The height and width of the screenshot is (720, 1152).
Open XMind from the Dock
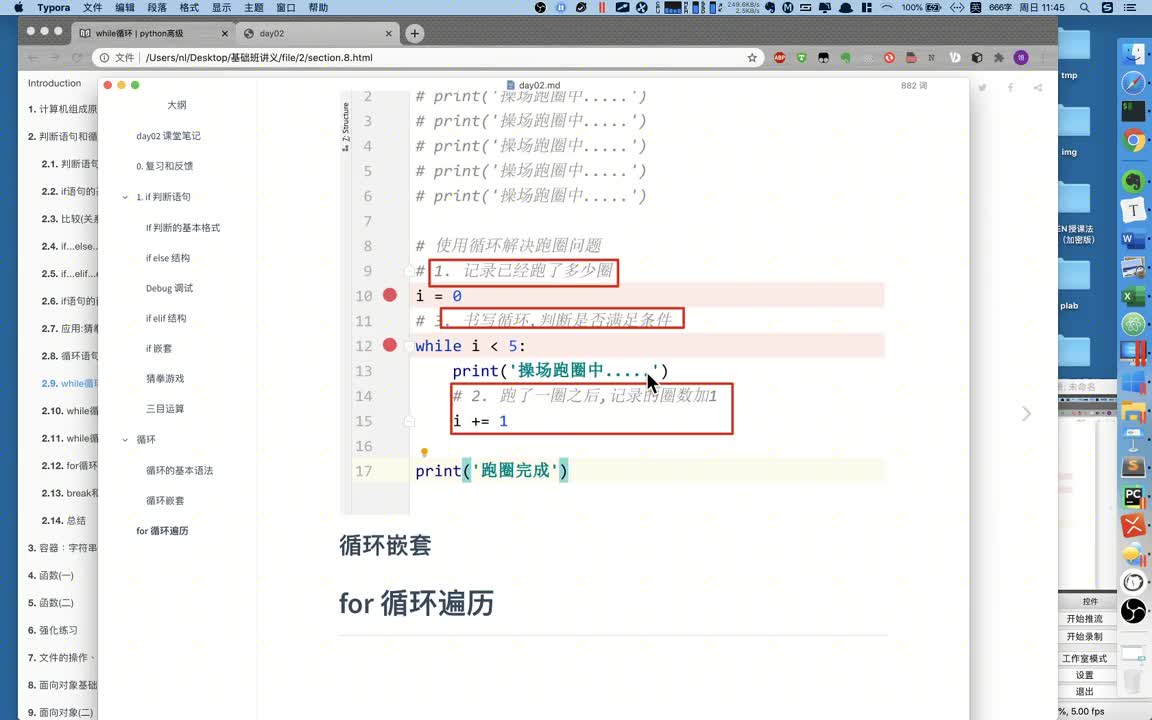[1134, 525]
